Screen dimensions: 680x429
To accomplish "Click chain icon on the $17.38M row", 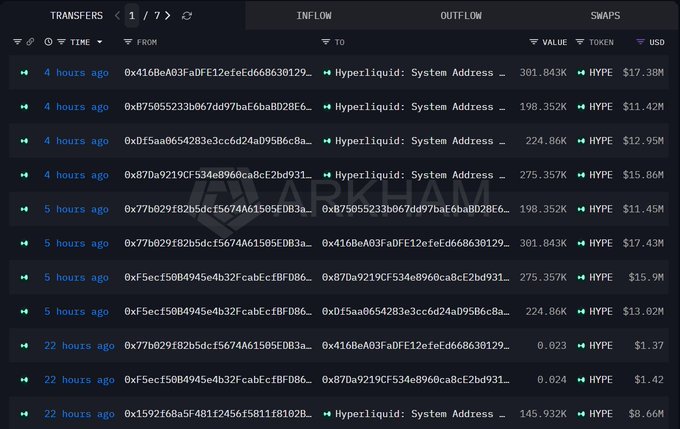I will [24, 72].
